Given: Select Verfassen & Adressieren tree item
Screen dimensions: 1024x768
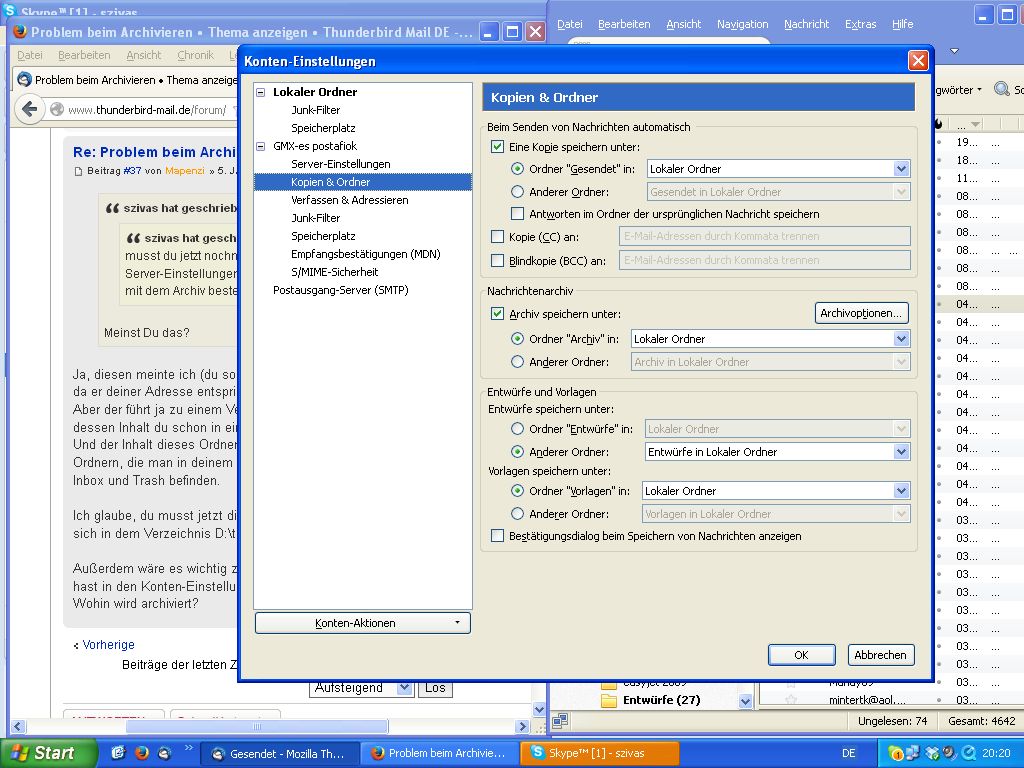Looking at the screenshot, I should (x=349, y=200).
